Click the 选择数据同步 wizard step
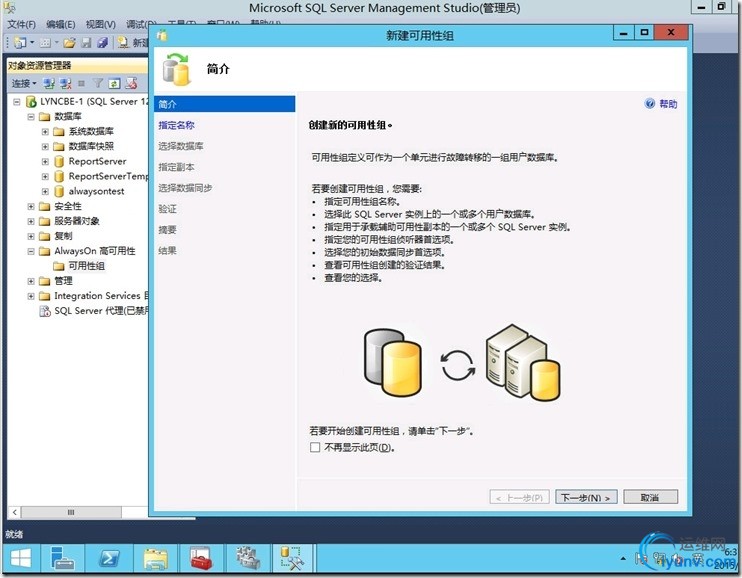742x578 pixels. click(x=185, y=188)
